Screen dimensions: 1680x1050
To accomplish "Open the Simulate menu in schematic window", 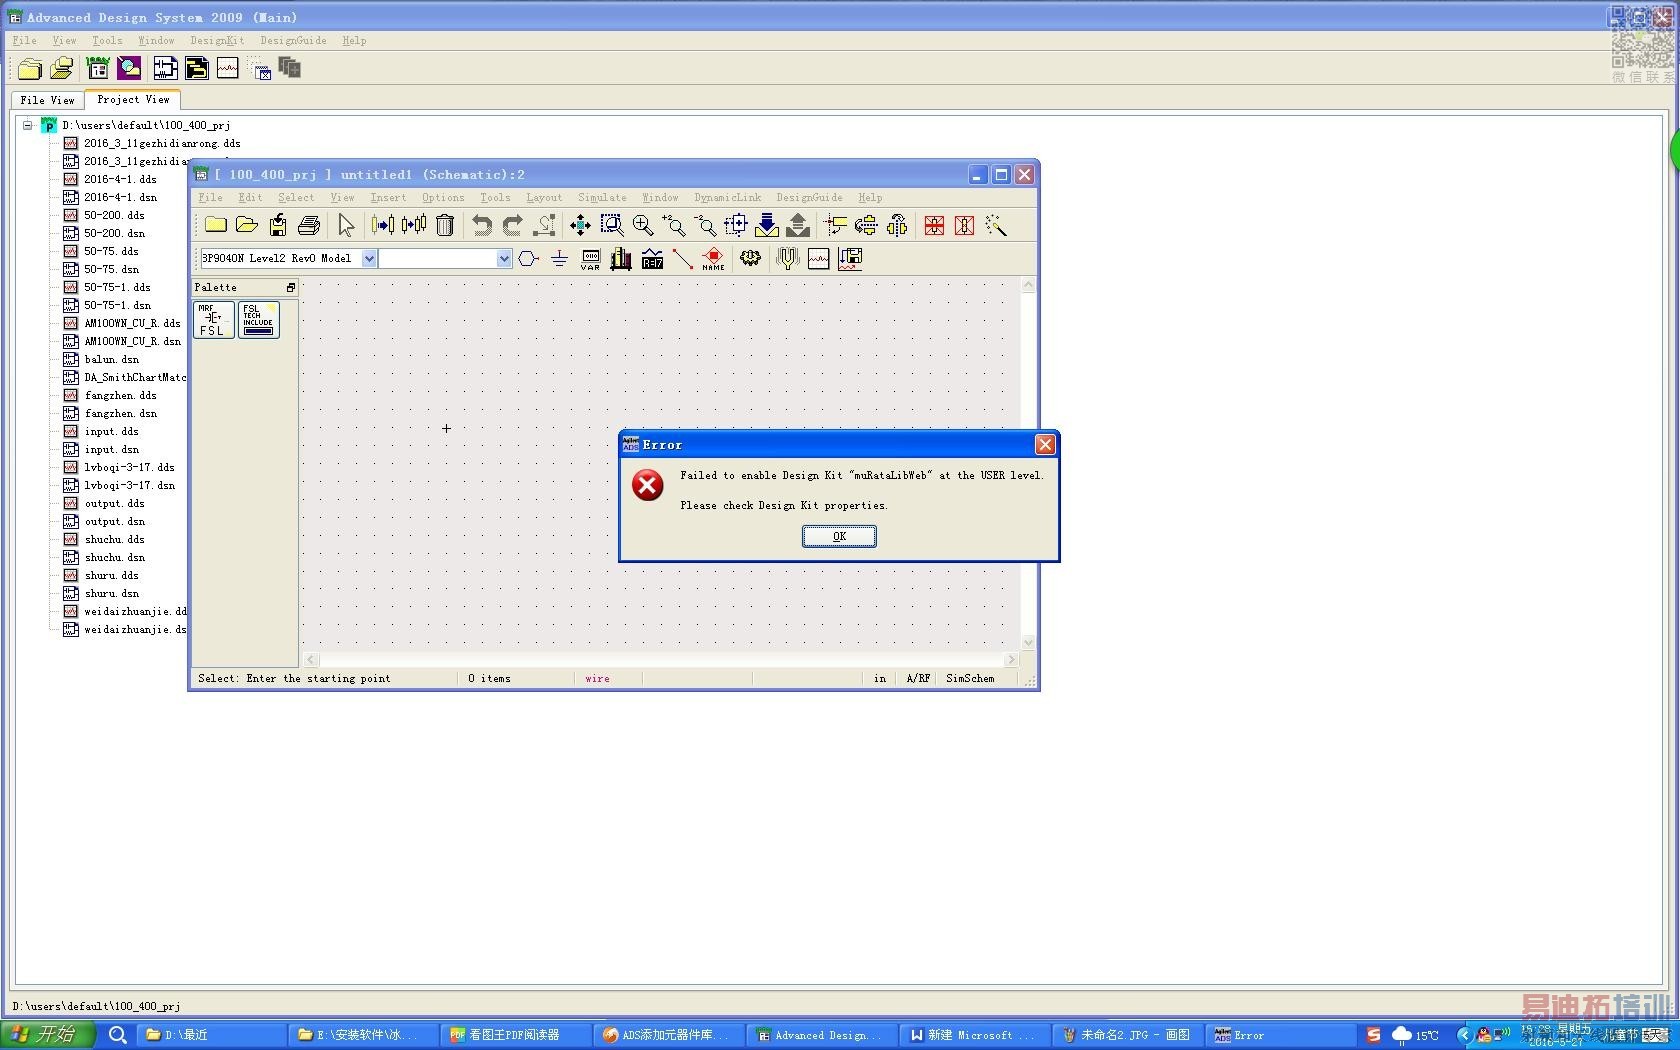I will pyautogui.click(x=602, y=198).
